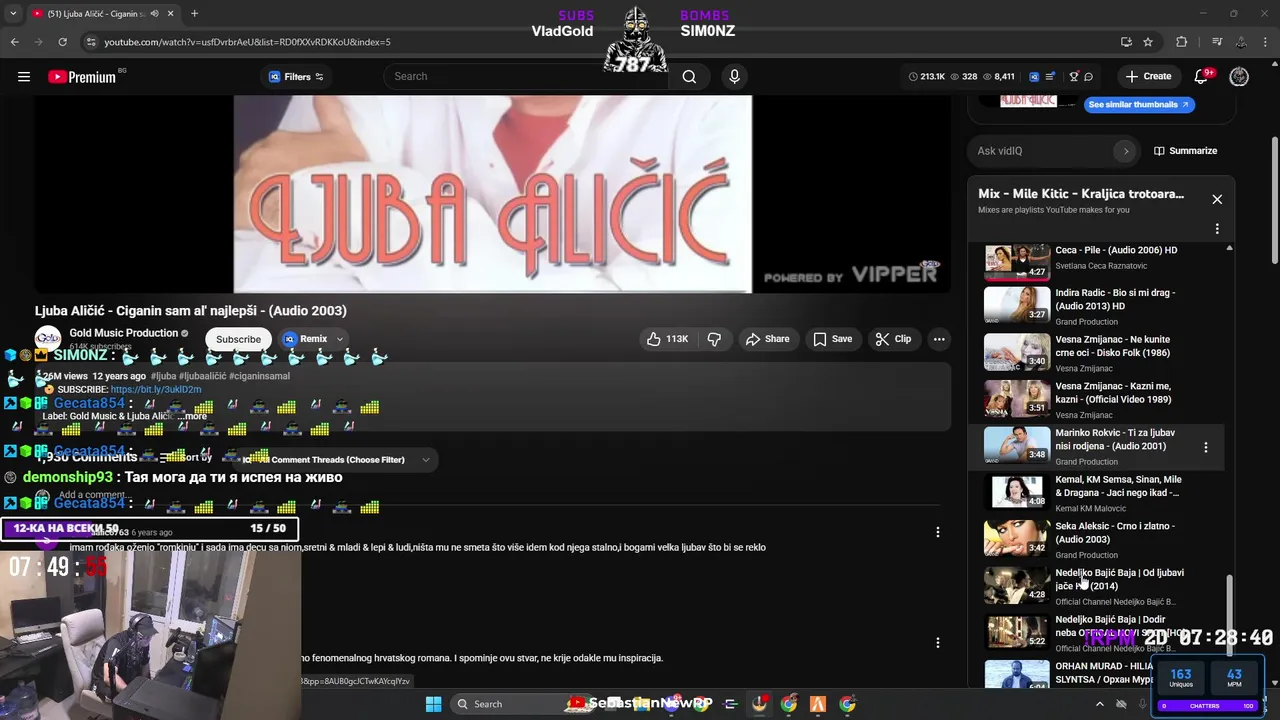The width and height of the screenshot is (1280, 720).
Task: Clip the video
Action: click(x=893, y=339)
